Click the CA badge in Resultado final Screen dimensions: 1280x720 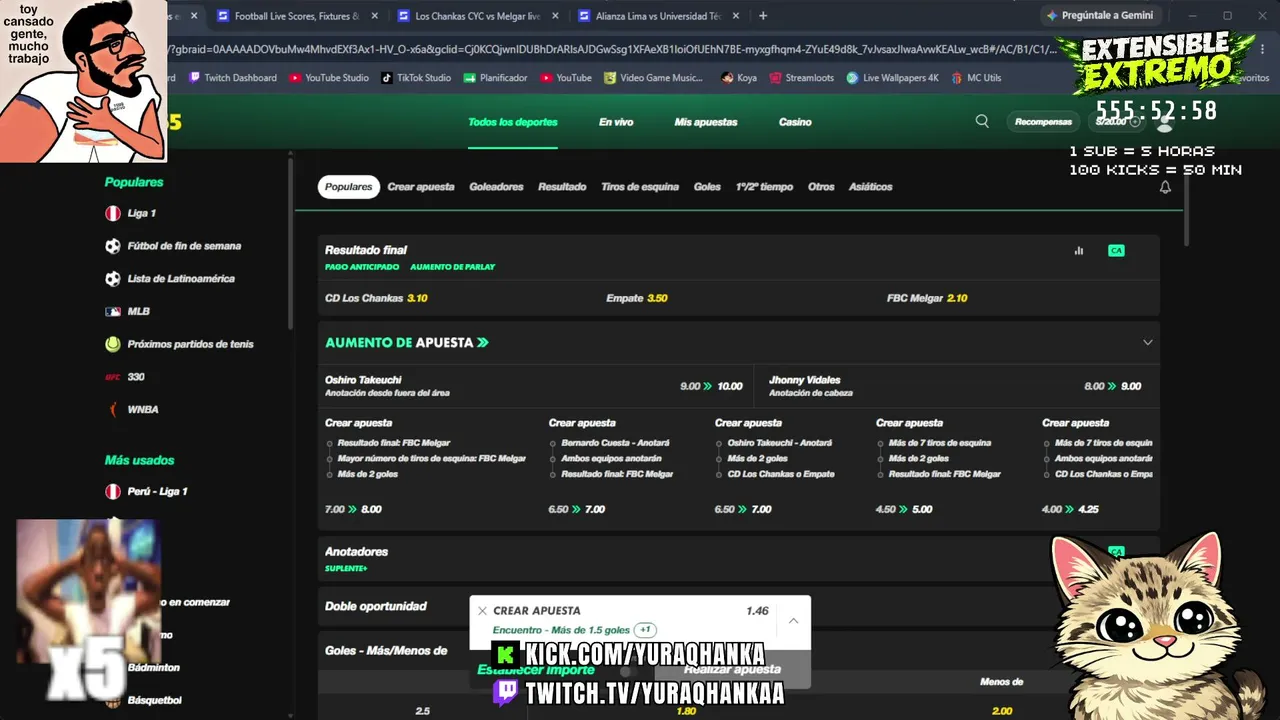point(1116,250)
